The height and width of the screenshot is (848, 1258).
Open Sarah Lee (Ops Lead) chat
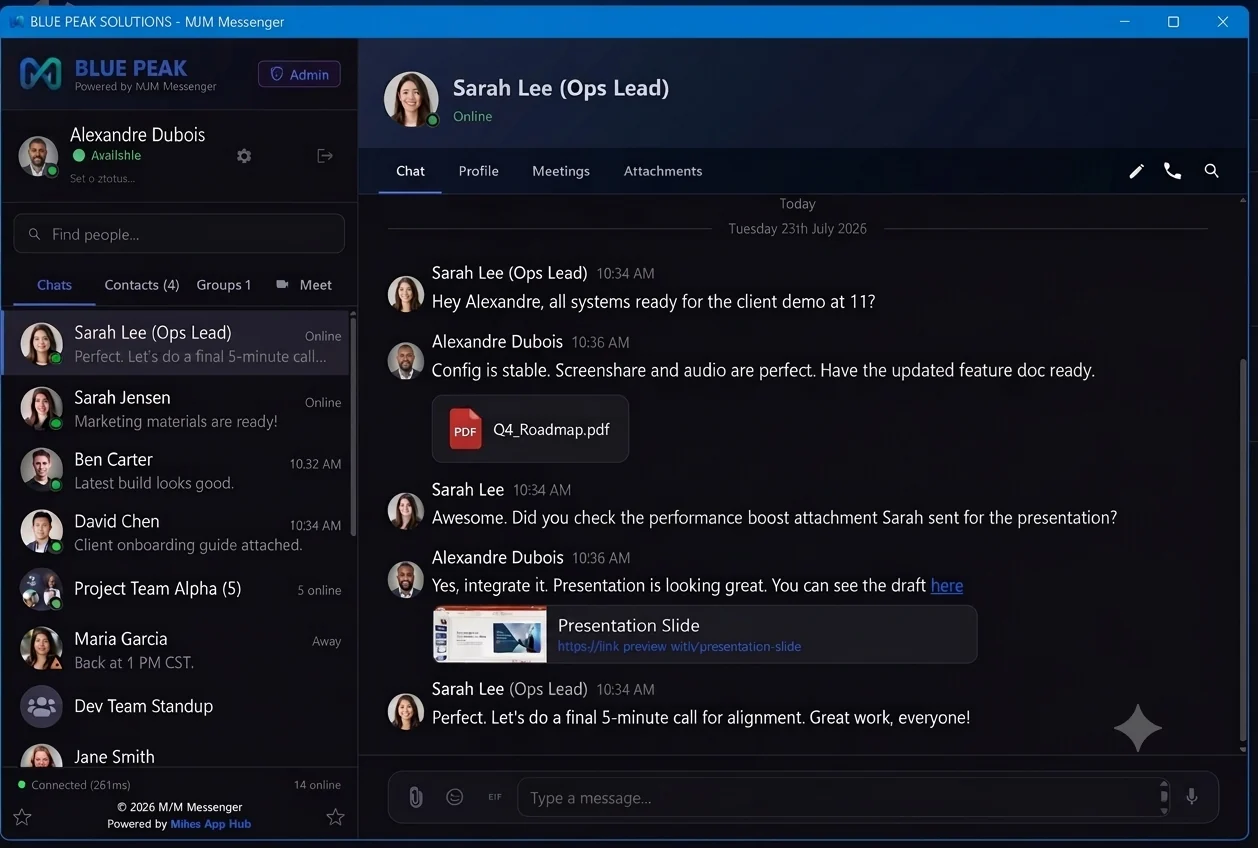click(x=175, y=344)
